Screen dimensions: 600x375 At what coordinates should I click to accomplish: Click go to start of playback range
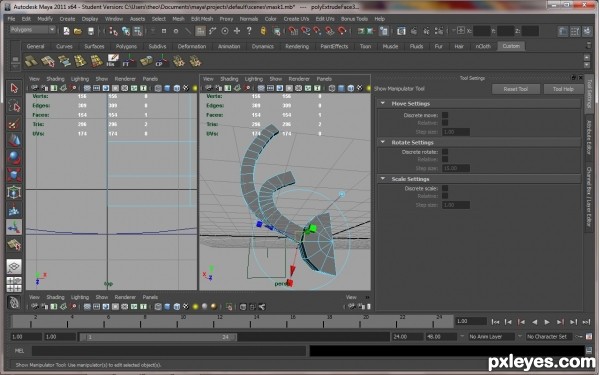click(x=495, y=322)
